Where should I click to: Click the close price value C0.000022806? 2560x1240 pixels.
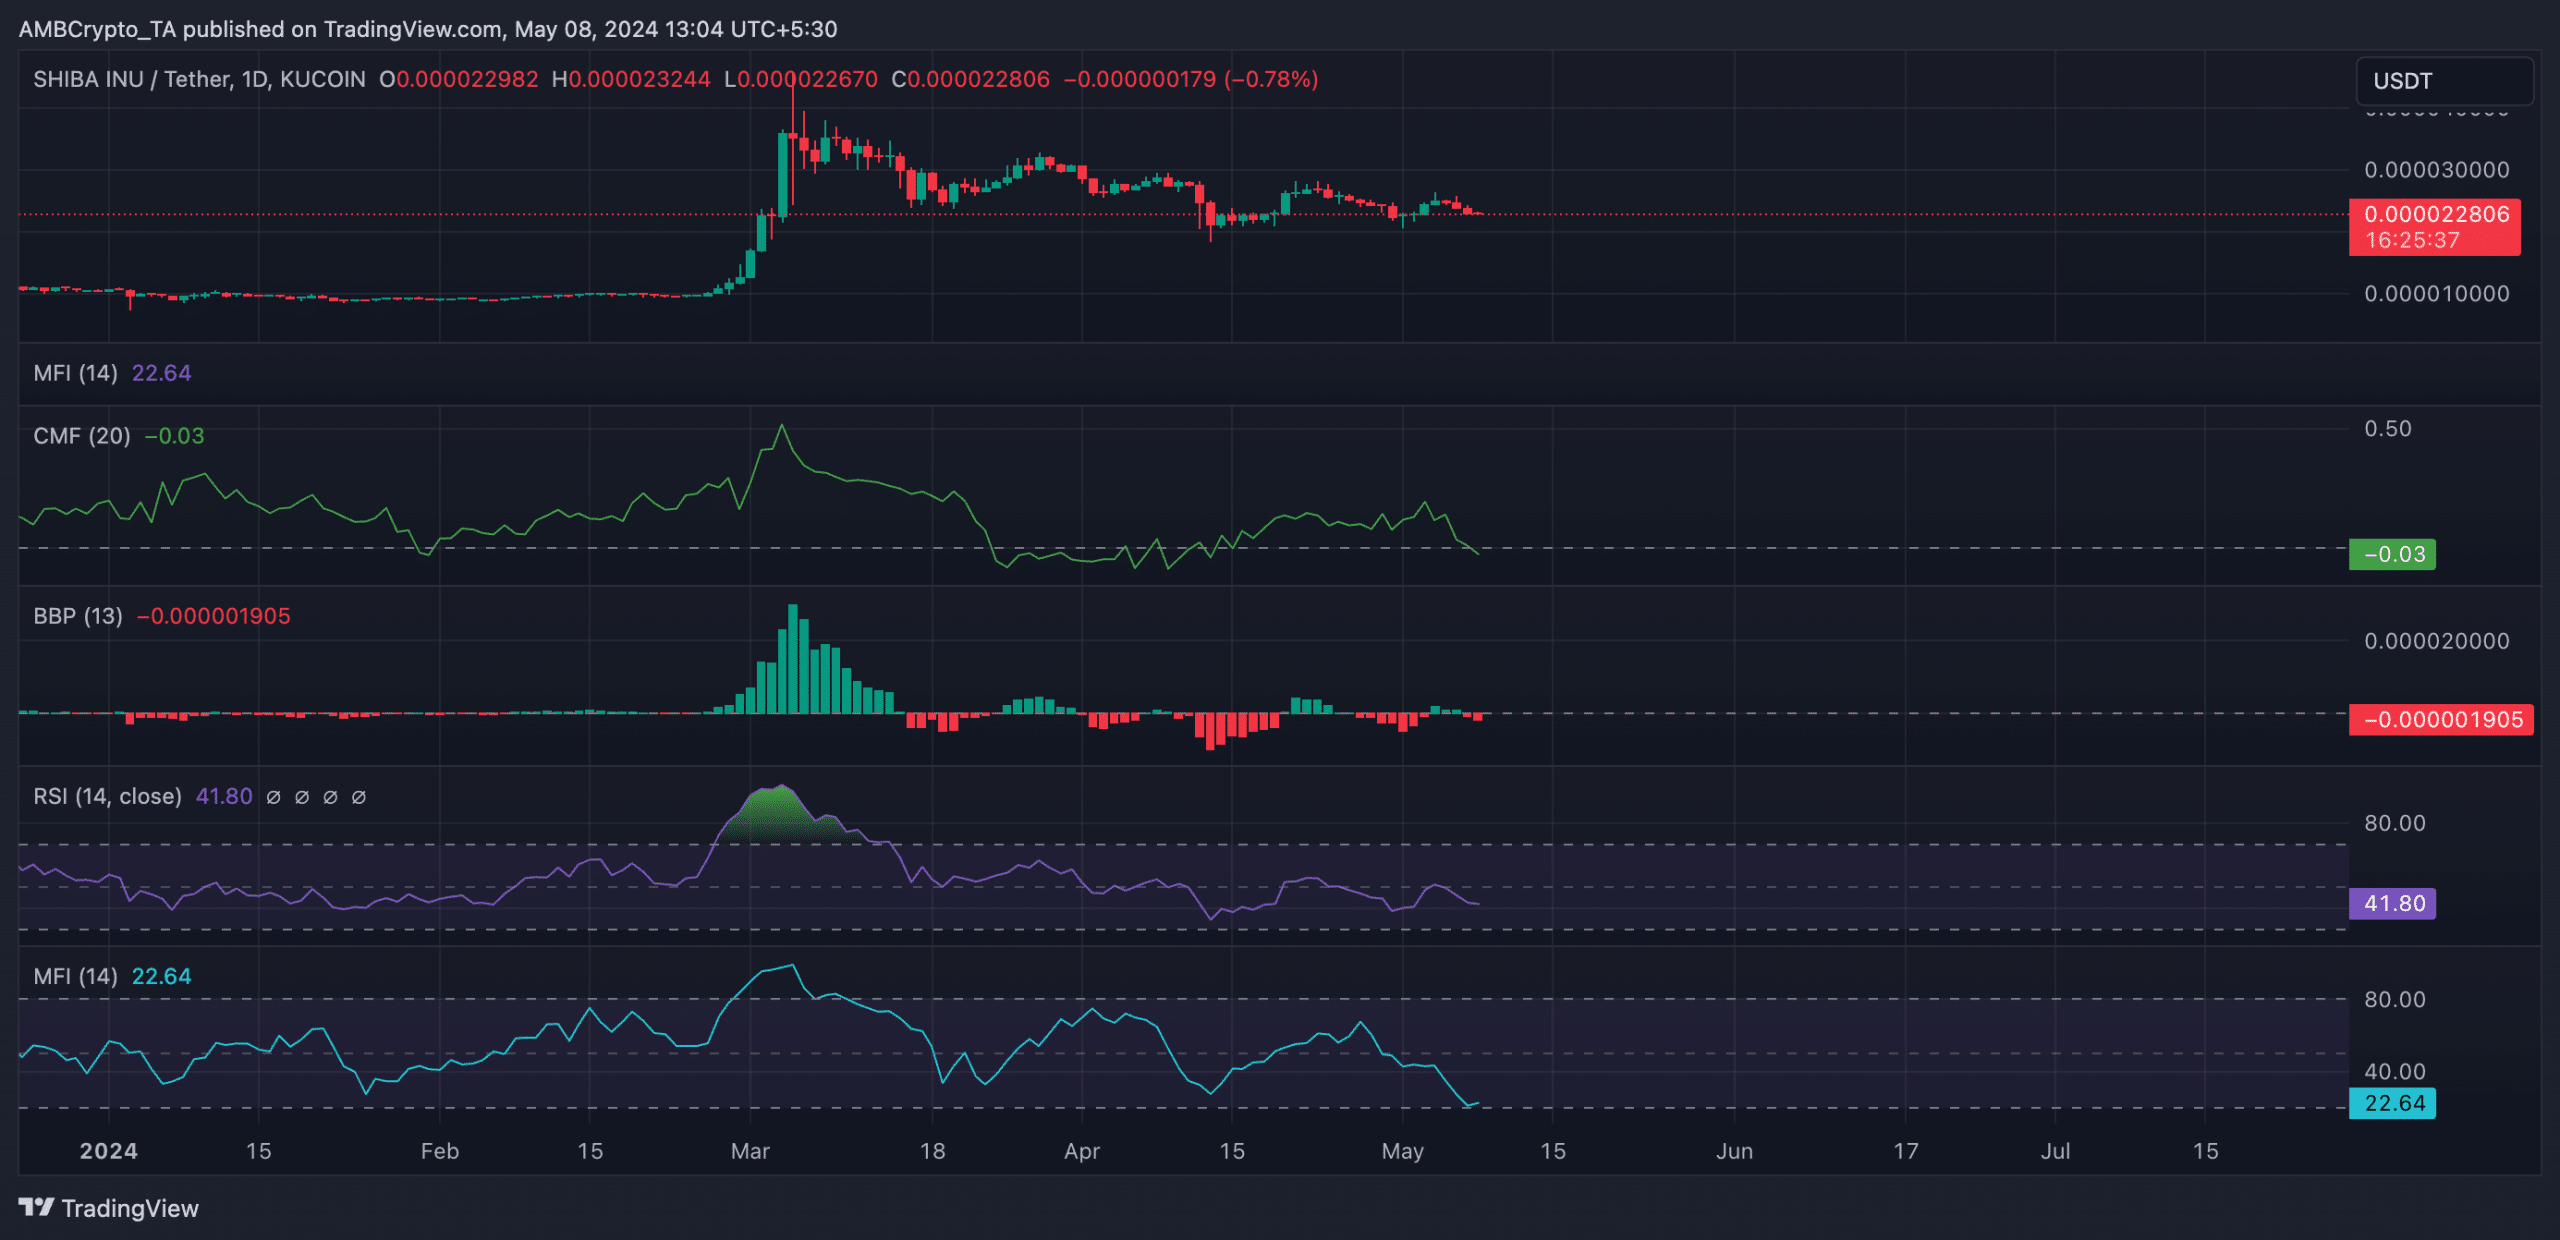[970, 79]
